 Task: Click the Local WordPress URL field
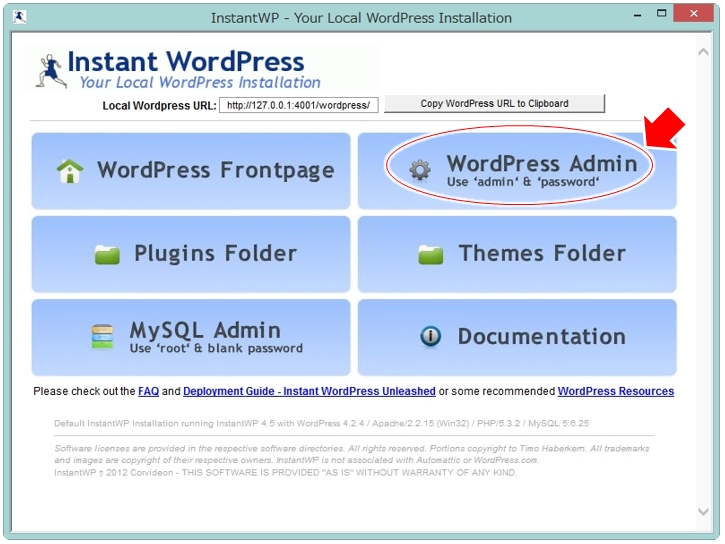299,105
